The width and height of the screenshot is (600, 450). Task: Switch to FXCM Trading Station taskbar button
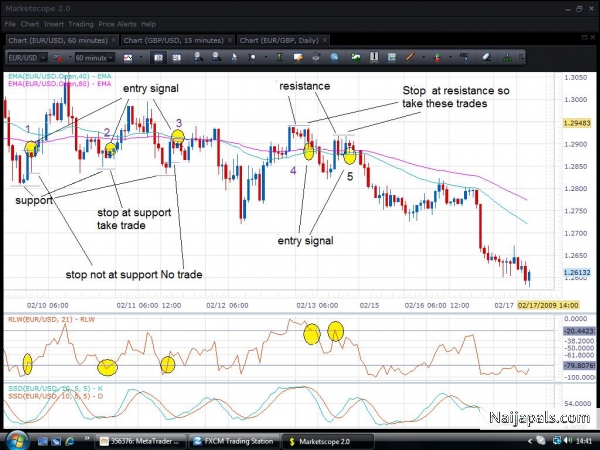click(234, 441)
